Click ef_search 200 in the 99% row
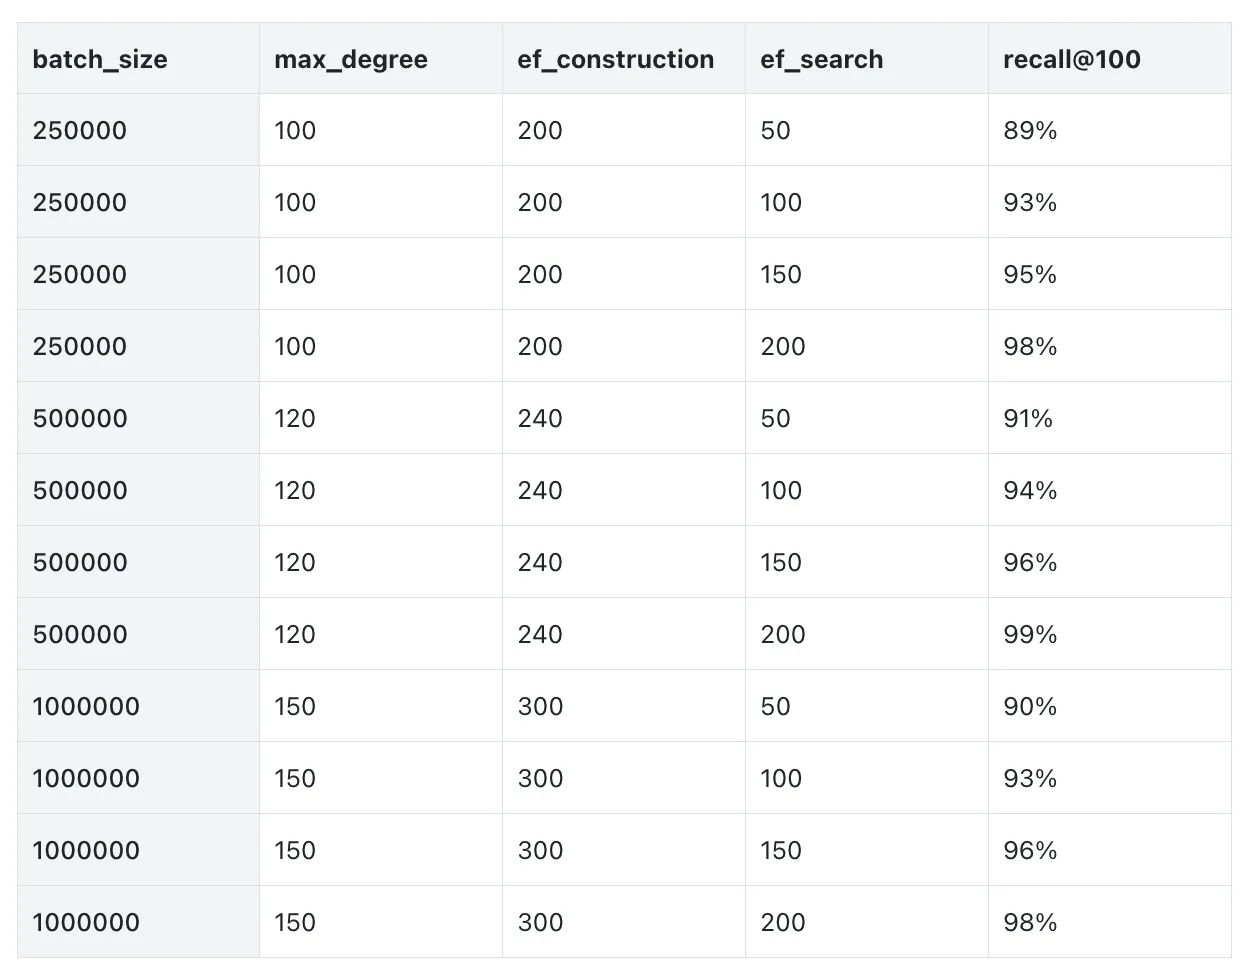The image size is (1256, 980). click(782, 635)
